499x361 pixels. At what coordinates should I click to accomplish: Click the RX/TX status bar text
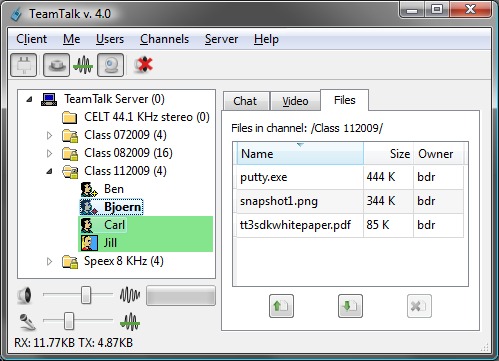73,343
